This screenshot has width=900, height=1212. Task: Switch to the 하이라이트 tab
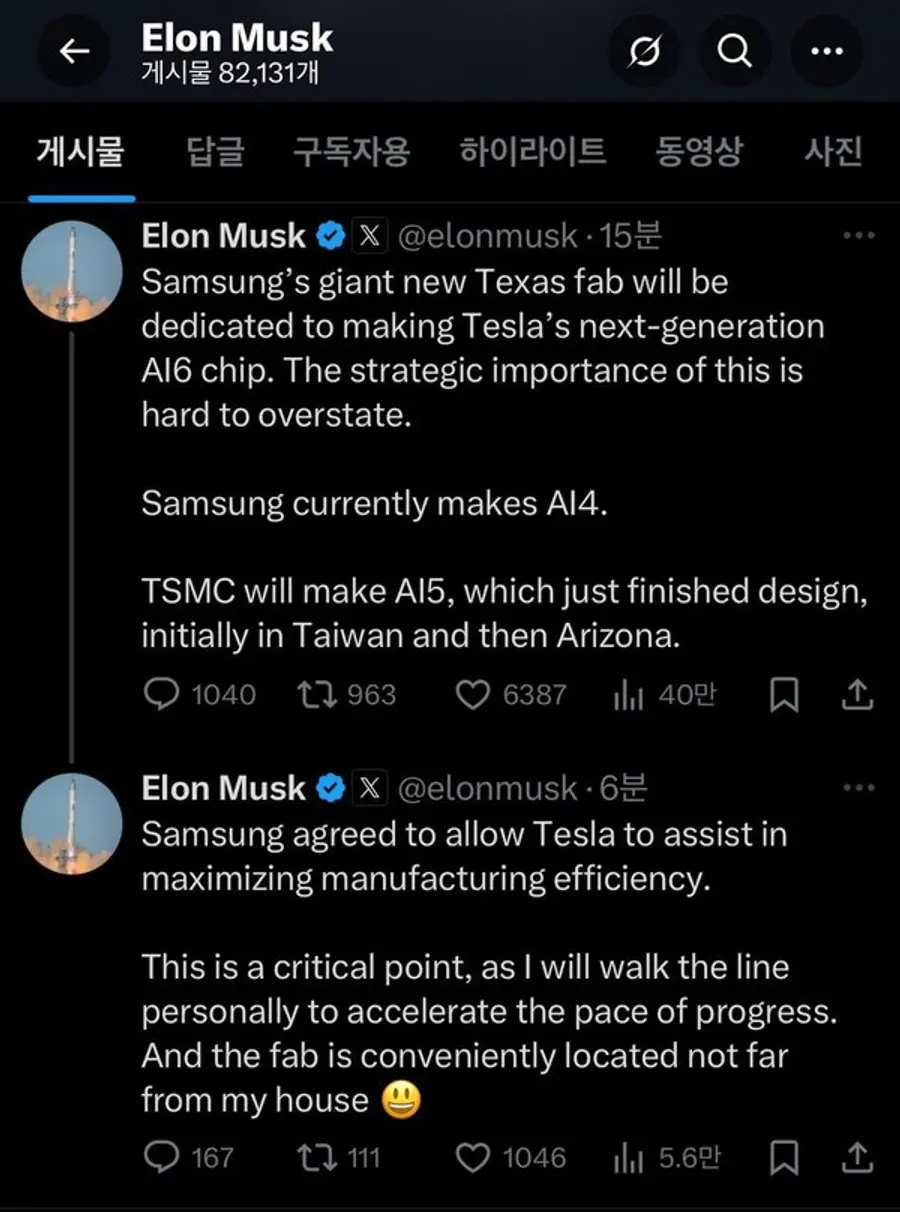(x=532, y=152)
